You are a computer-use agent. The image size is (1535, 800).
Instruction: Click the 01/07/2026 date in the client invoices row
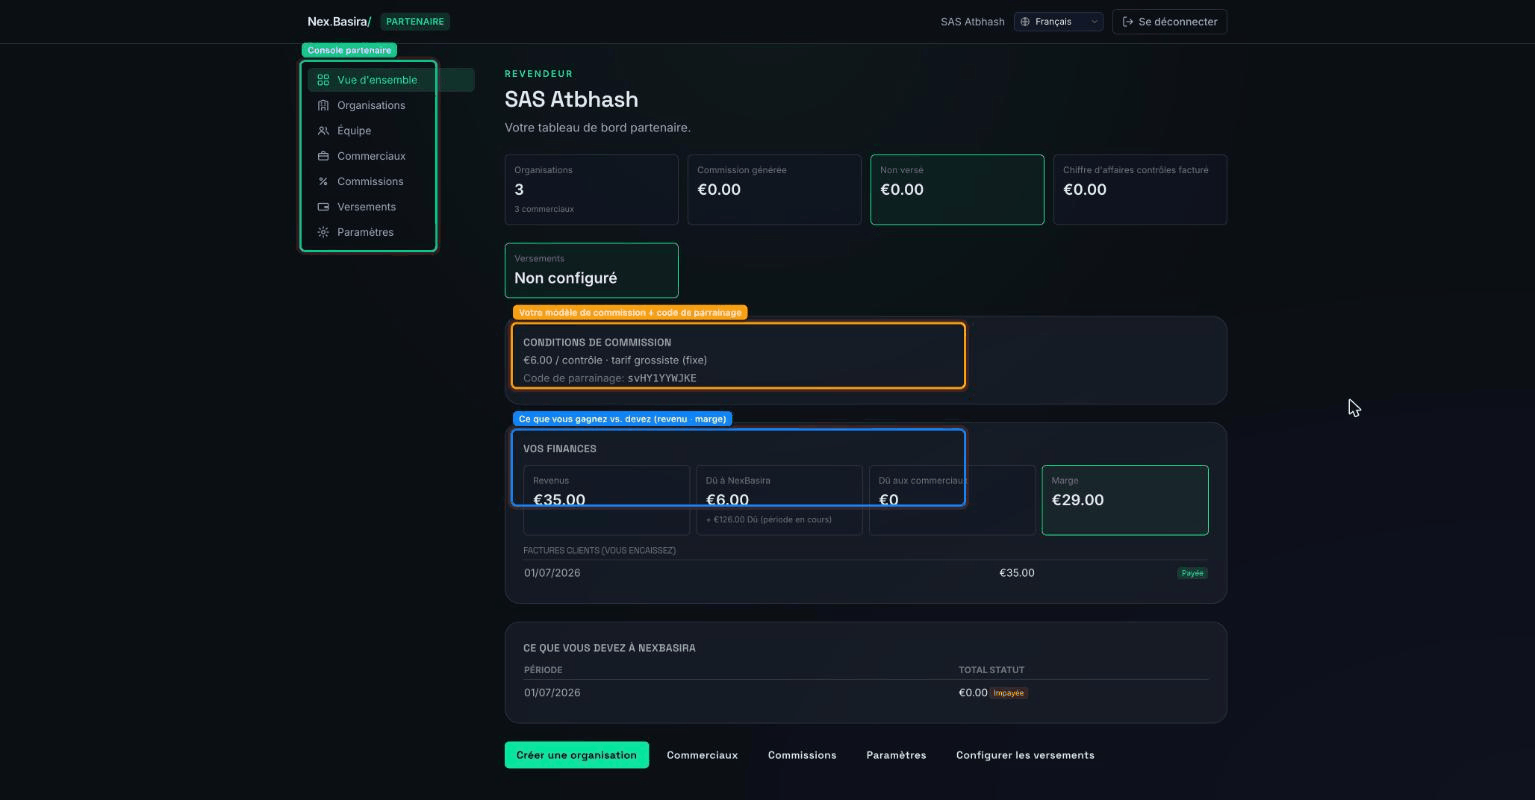coord(552,573)
